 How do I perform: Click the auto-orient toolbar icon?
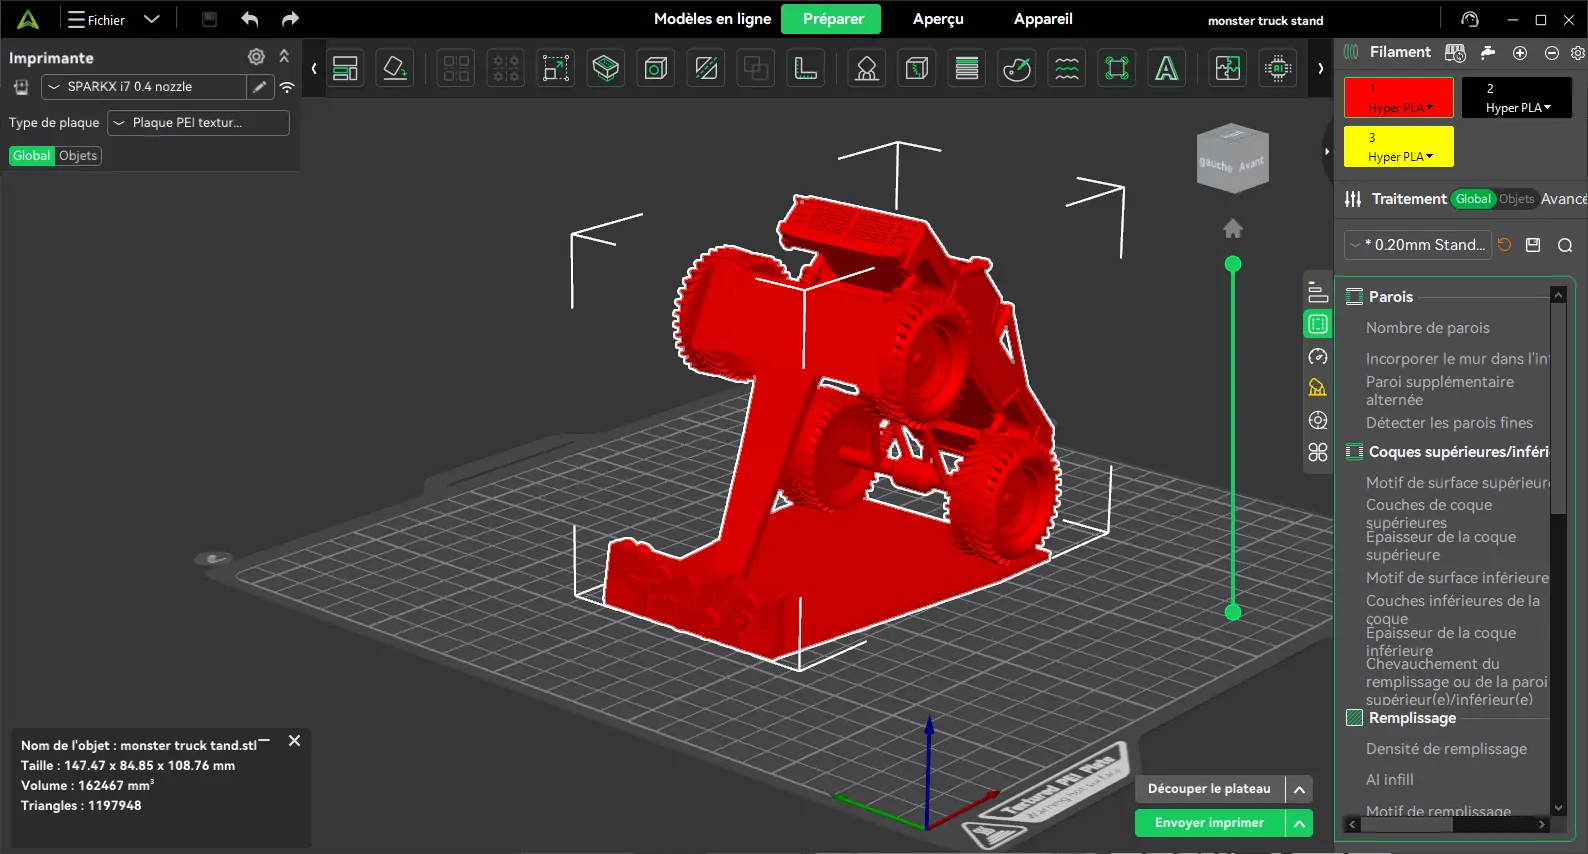[x=395, y=68]
